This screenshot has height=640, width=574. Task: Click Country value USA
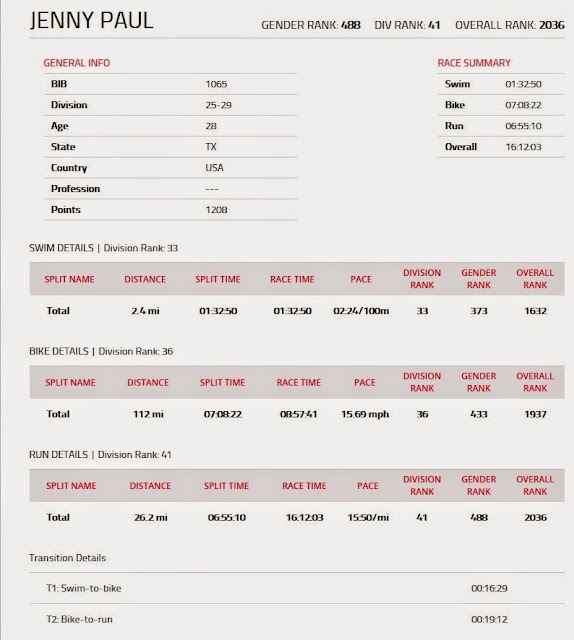[x=214, y=168]
